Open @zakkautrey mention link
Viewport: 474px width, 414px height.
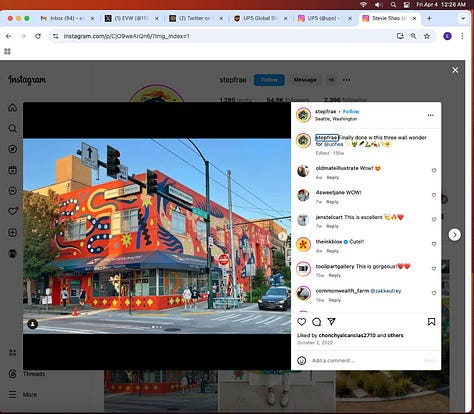click(x=386, y=291)
